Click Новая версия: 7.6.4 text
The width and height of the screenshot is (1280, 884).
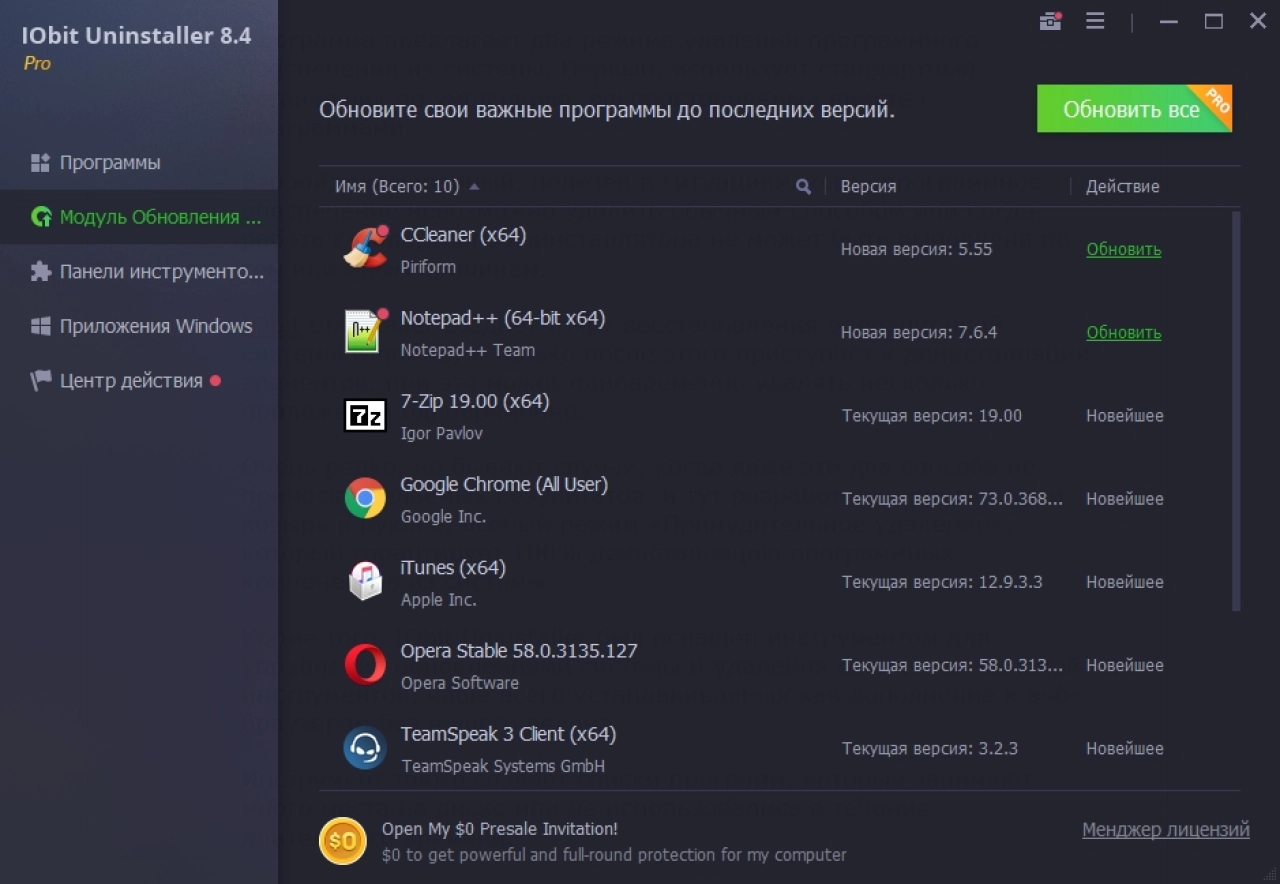pyautogui.click(x=919, y=332)
